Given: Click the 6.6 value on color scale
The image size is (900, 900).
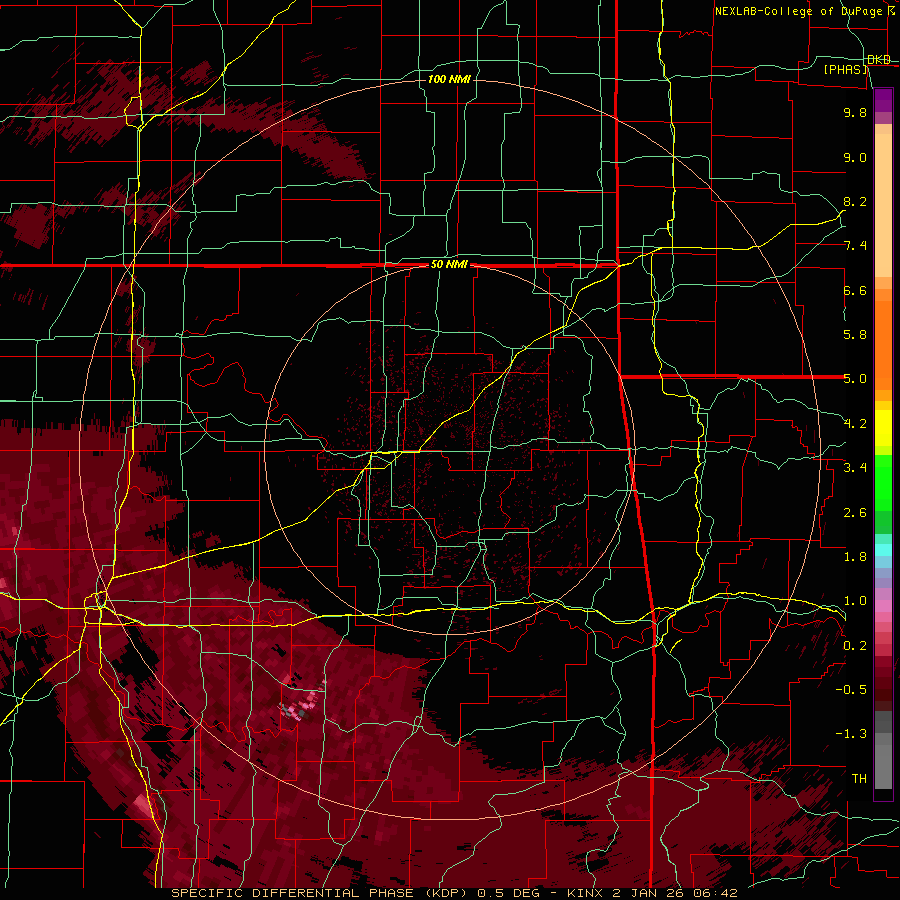Looking at the screenshot, I should (x=855, y=290).
